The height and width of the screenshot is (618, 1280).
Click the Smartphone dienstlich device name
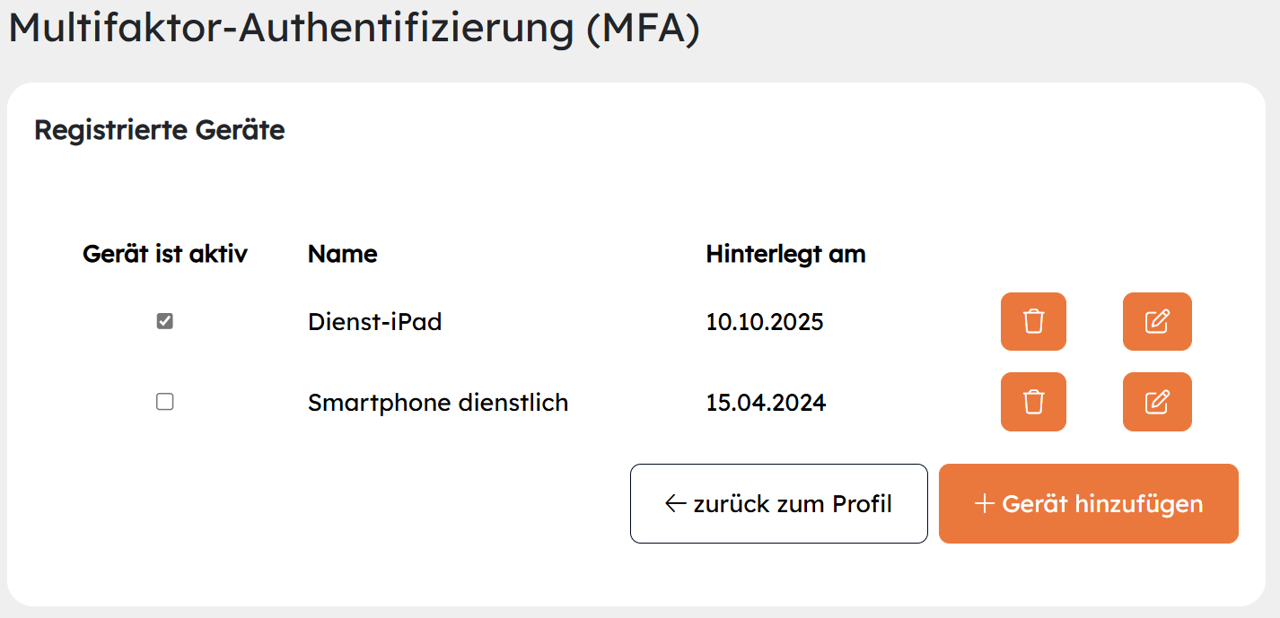coord(438,403)
